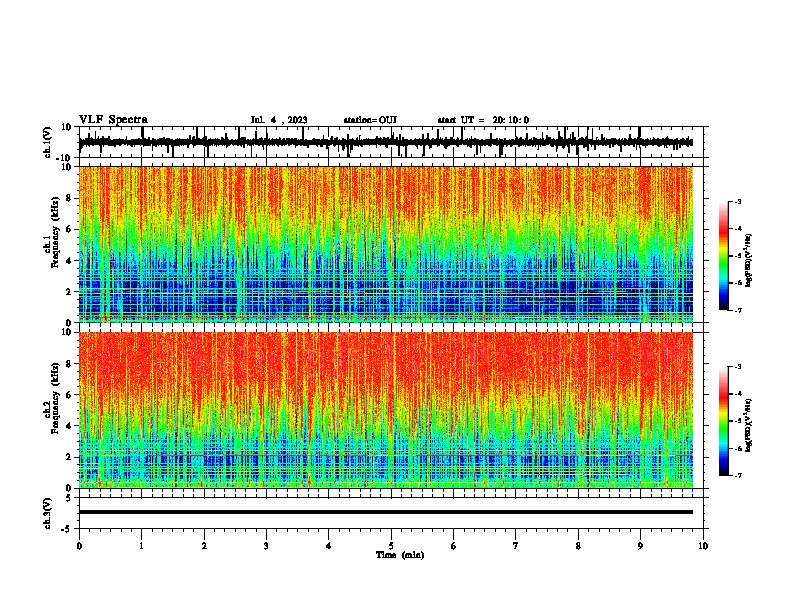Click the "1" tick on the time axis
This screenshot has width=792, height=612.
141,546
